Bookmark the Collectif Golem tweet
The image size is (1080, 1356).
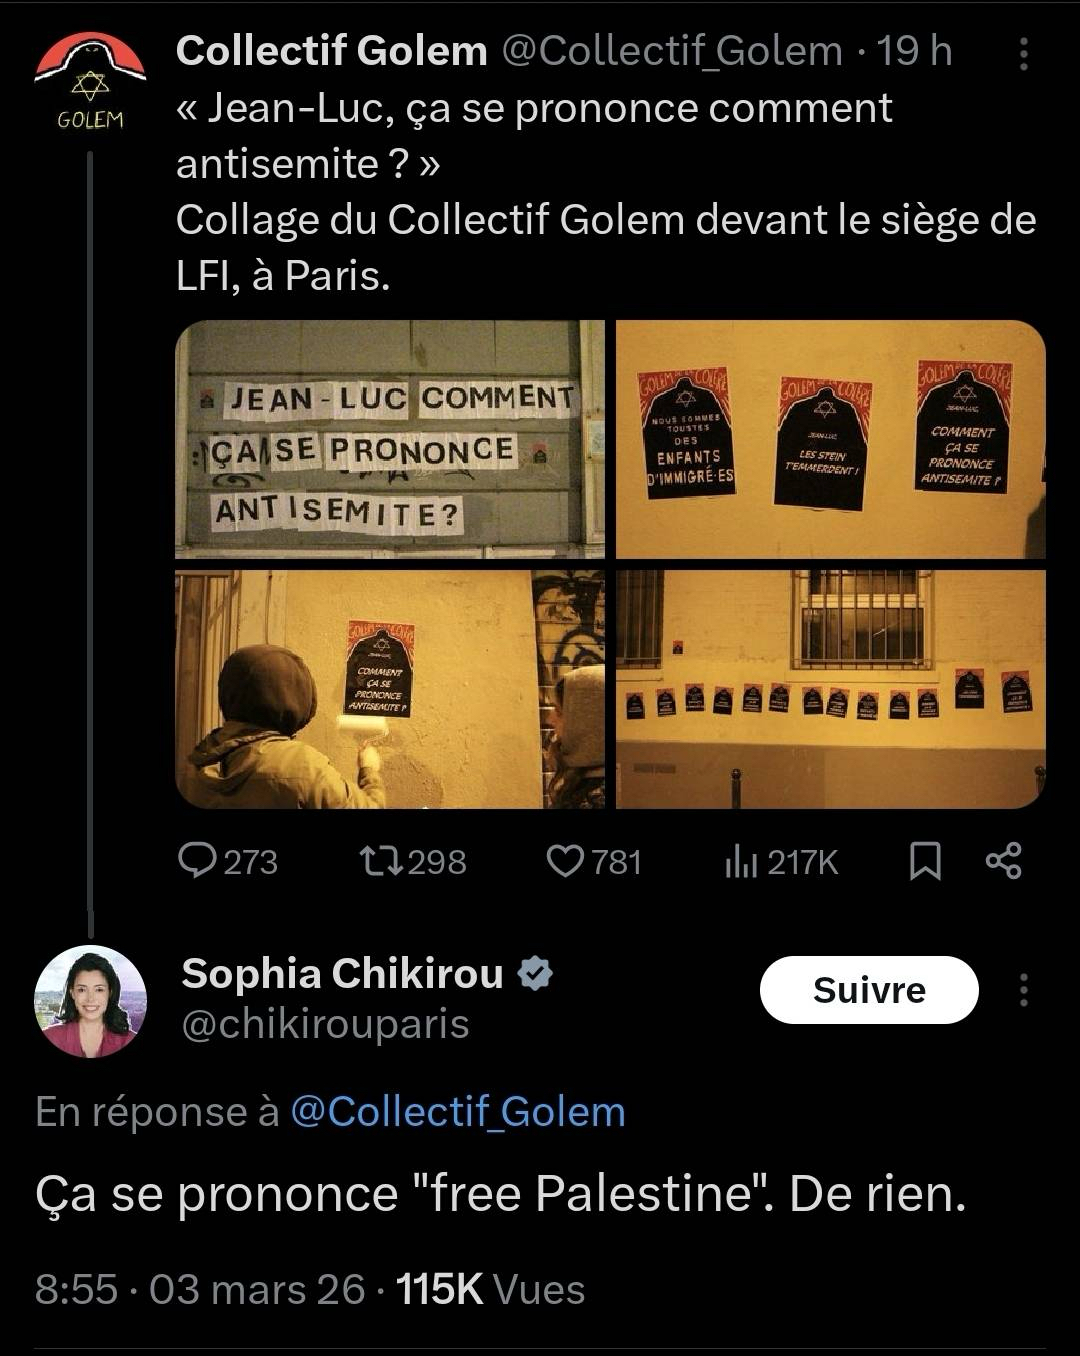pyautogui.click(x=925, y=861)
